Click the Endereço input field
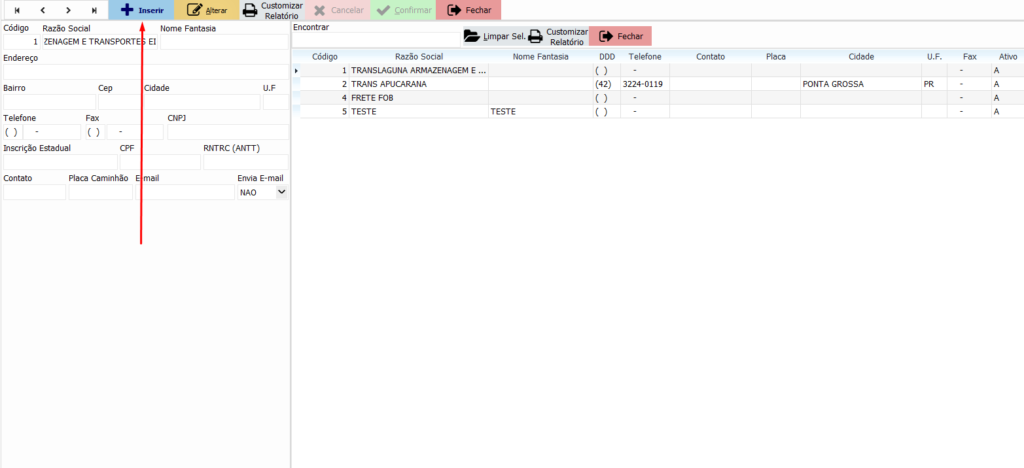Screen dimensions: 1024x468 coord(145,72)
